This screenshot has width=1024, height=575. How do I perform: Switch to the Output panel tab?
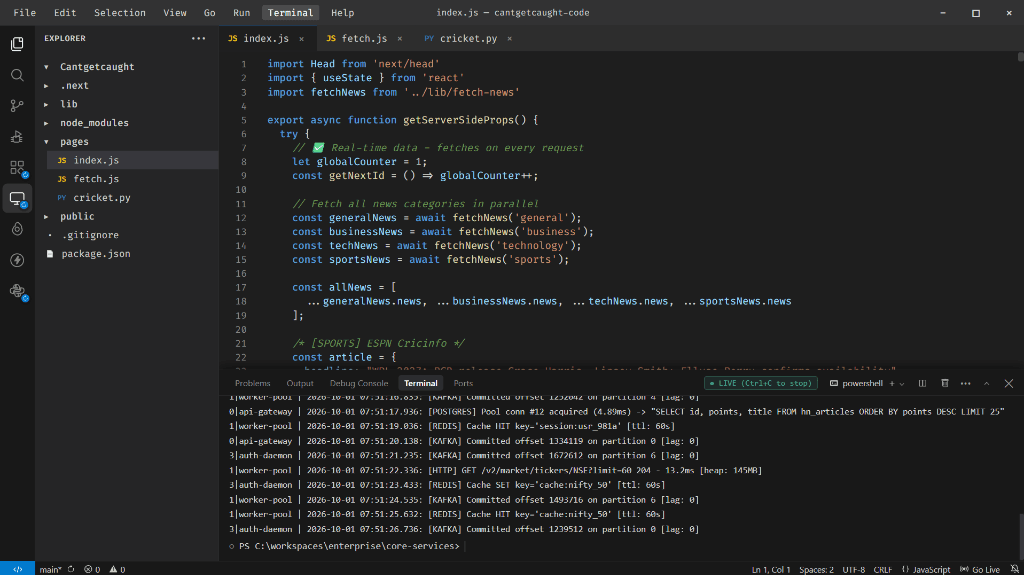coord(300,384)
